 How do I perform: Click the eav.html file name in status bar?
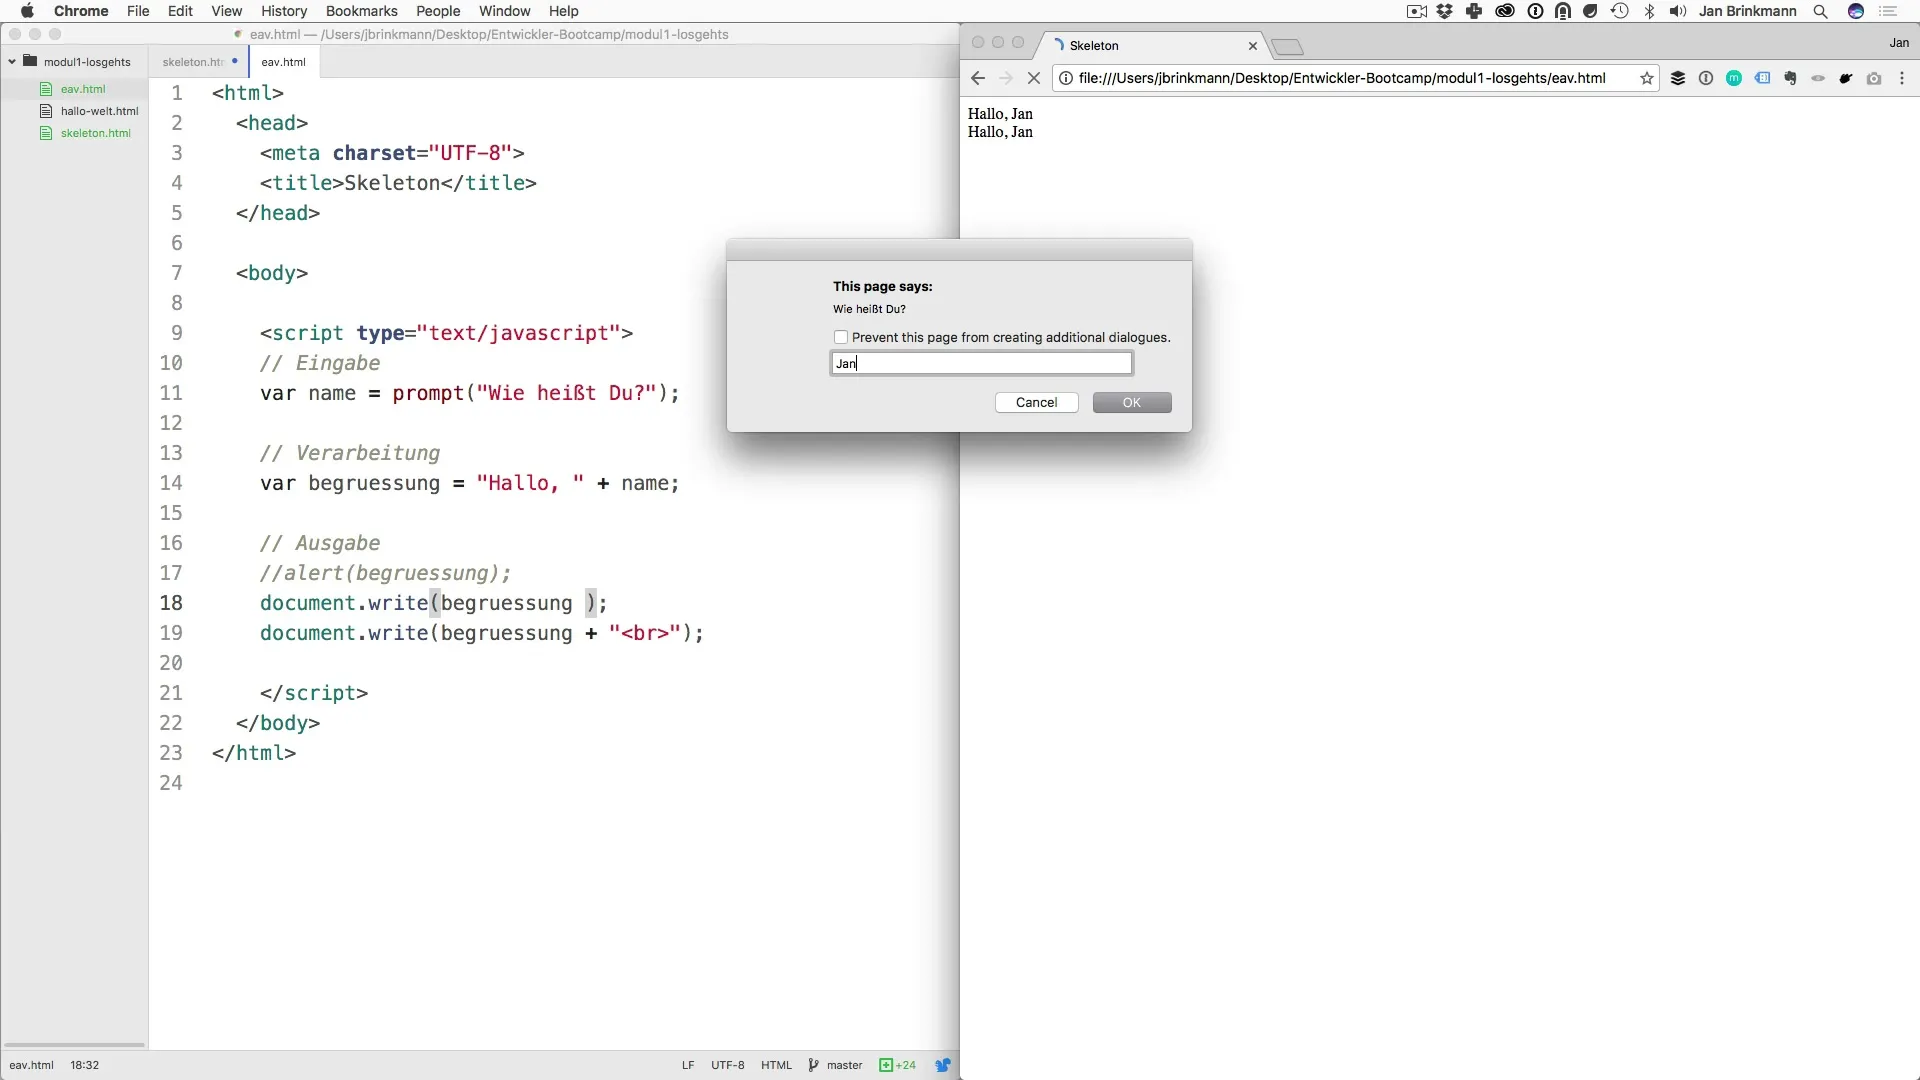tap(32, 1065)
